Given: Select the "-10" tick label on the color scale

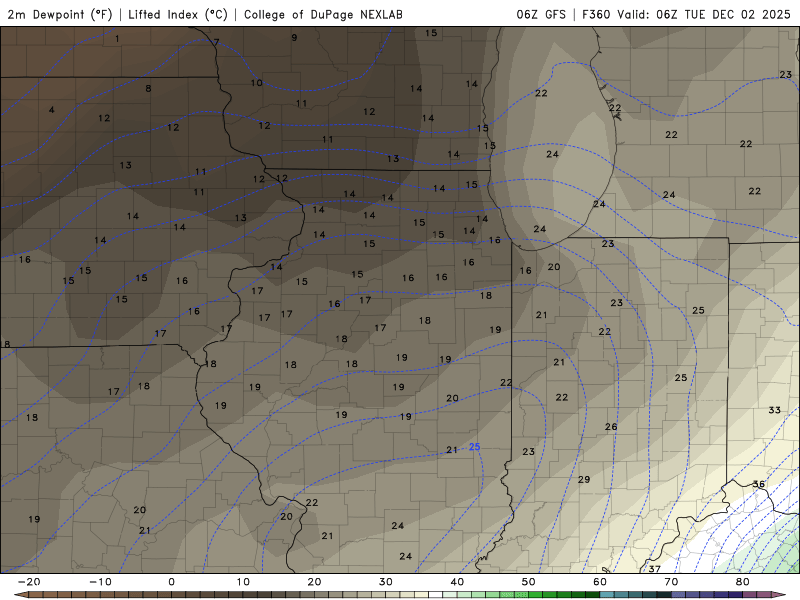Looking at the screenshot, I should (x=100, y=582).
